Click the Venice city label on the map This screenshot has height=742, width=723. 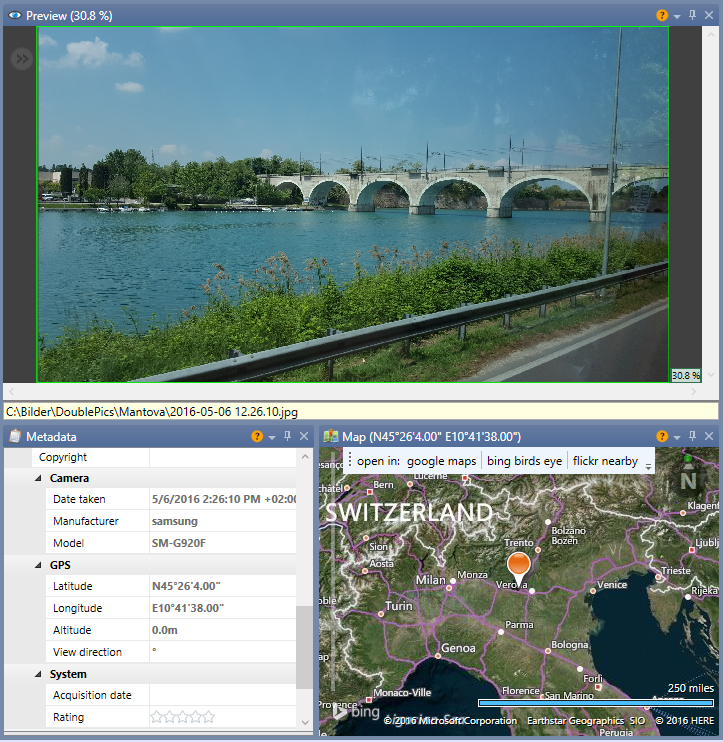[612, 585]
